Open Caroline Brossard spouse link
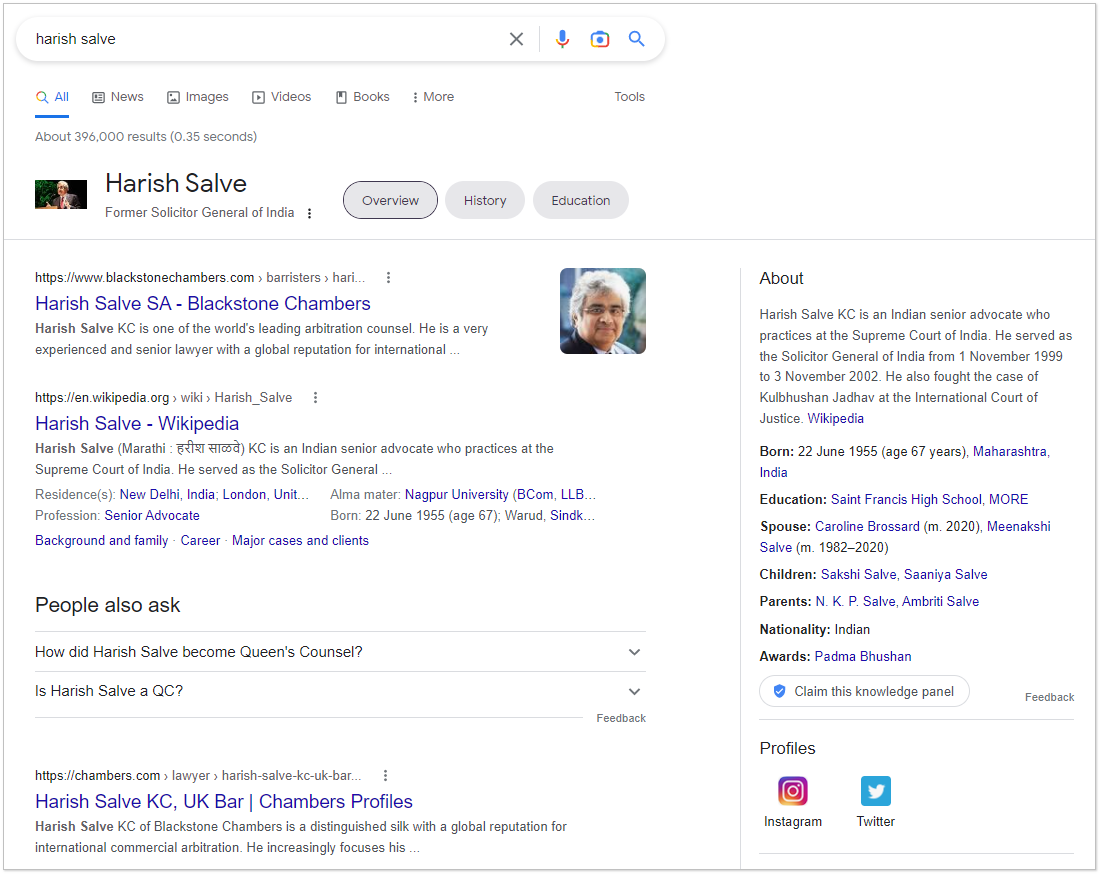 [867, 527]
